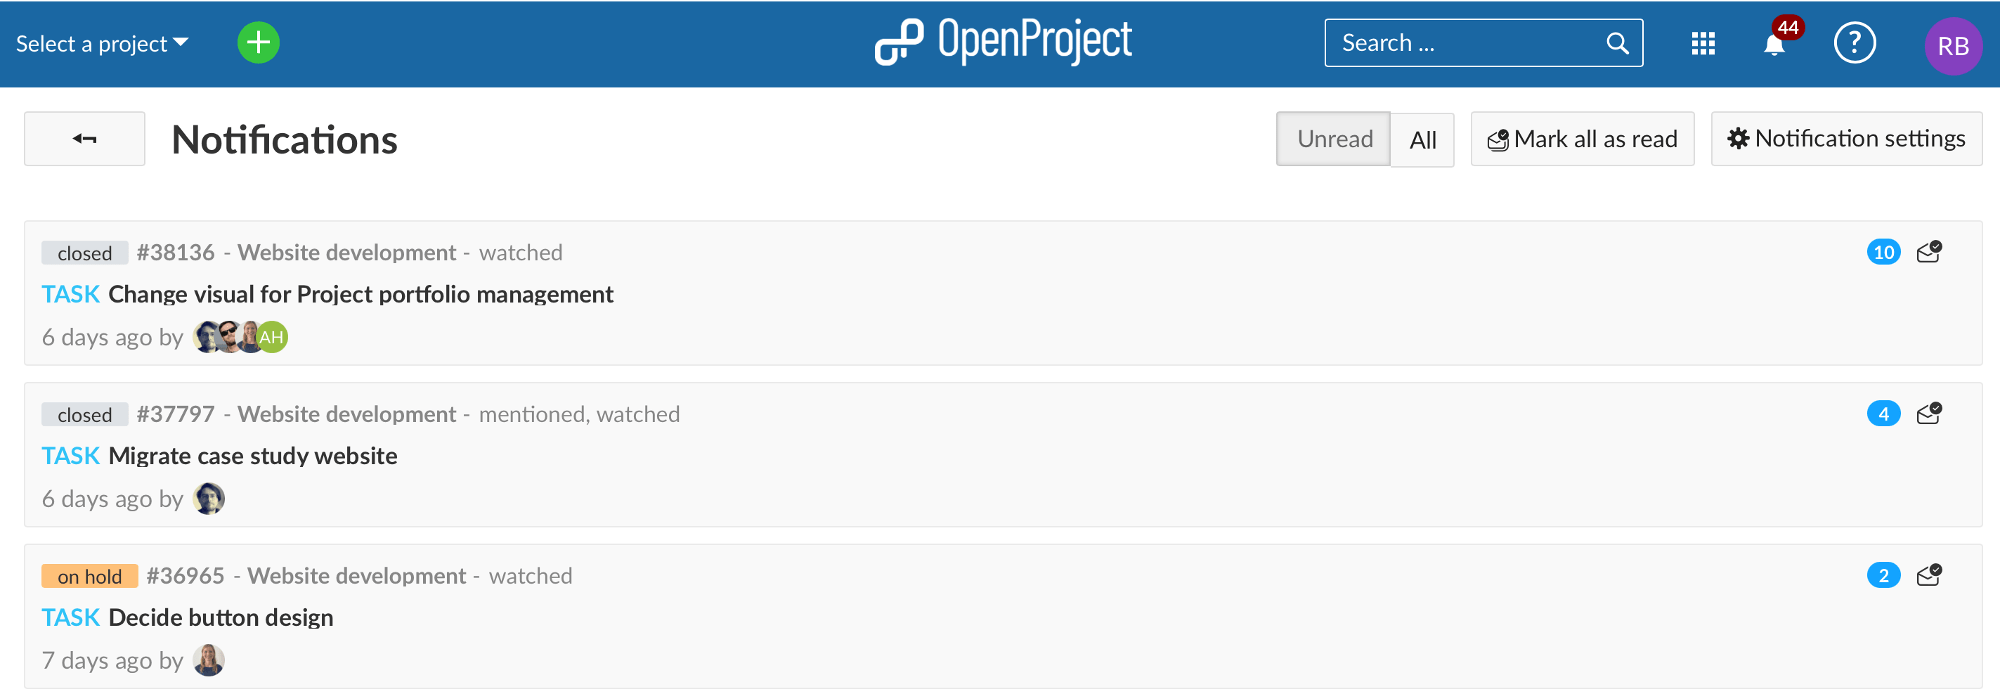2002x695 pixels.
Task: Select the Unread notifications tab
Action: (x=1333, y=139)
